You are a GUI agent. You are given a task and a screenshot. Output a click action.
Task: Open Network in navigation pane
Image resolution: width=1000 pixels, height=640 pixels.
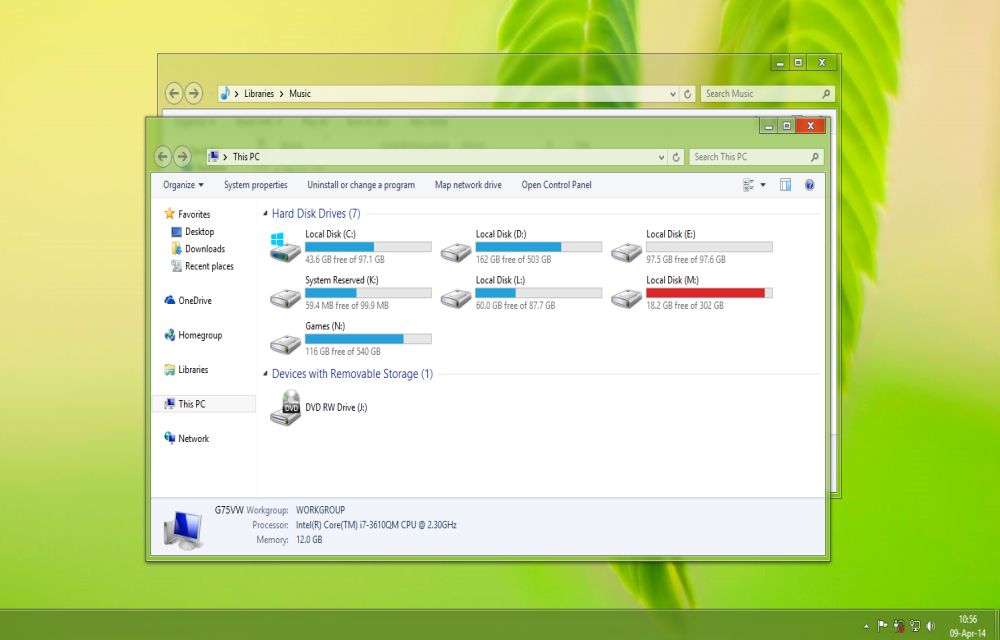[193, 438]
